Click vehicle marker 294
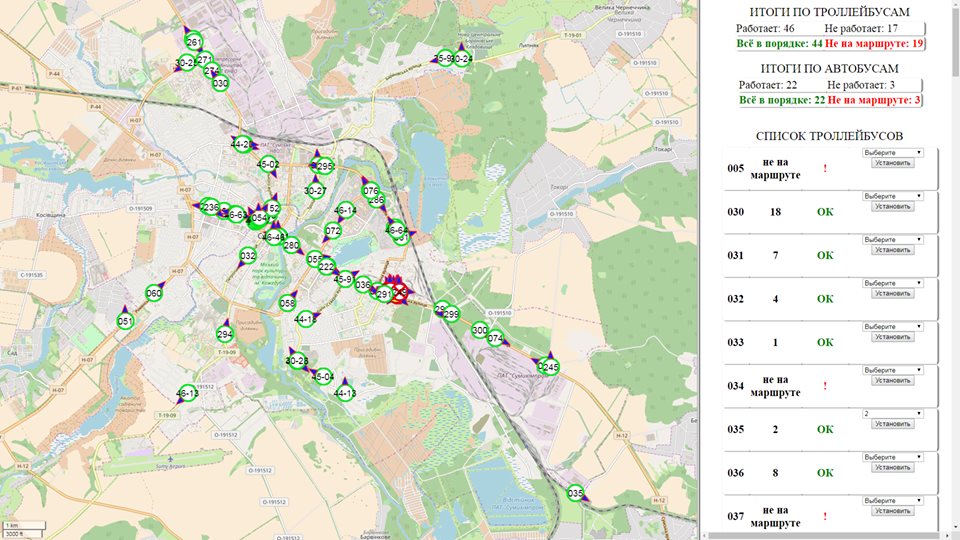The image size is (960, 540). (x=225, y=334)
